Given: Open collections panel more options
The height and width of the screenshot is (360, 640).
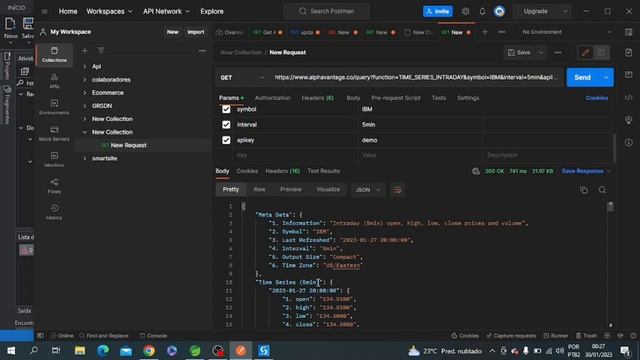Looking at the screenshot, I should 202,51.
